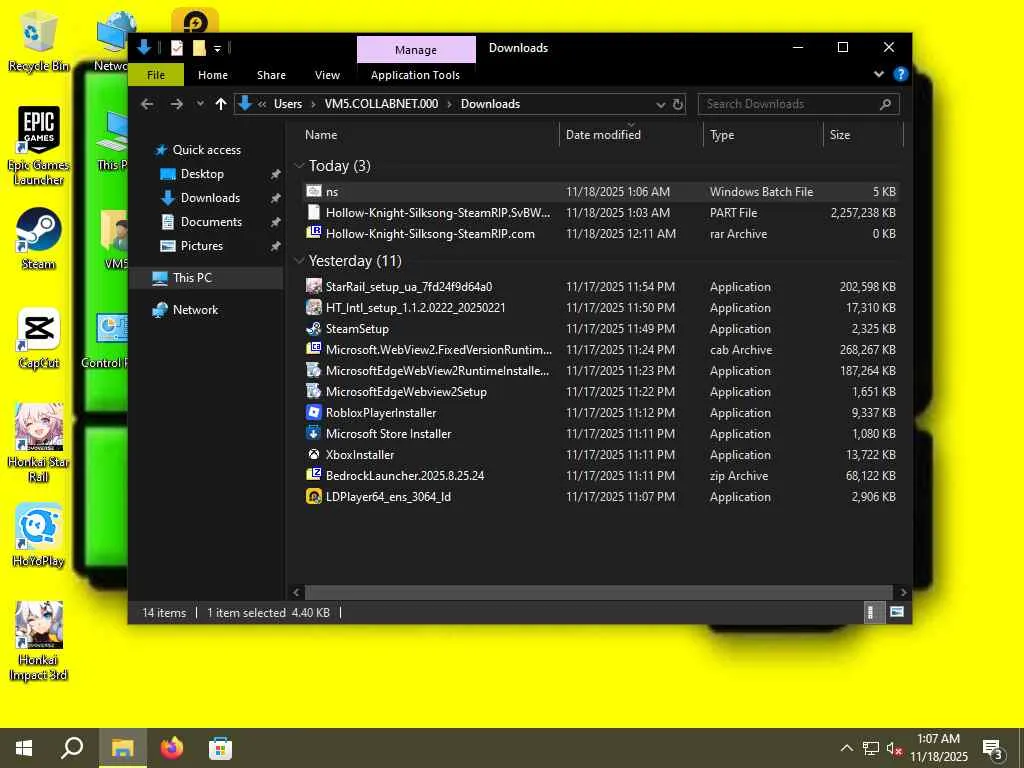The width and height of the screenshot is (1024, 768).
Task: Click the Properties icon in quick access toolbar
Action: 176,48
